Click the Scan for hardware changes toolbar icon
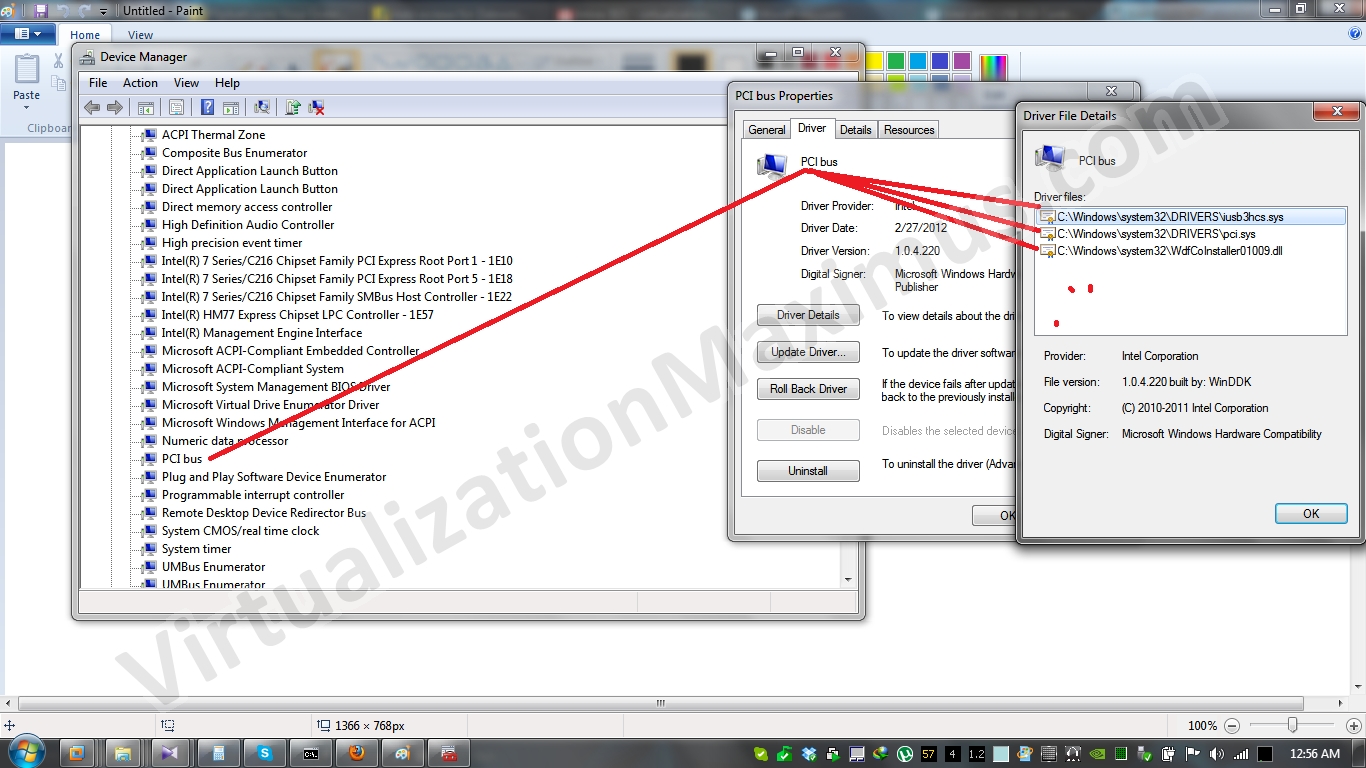 coord(263,107)
